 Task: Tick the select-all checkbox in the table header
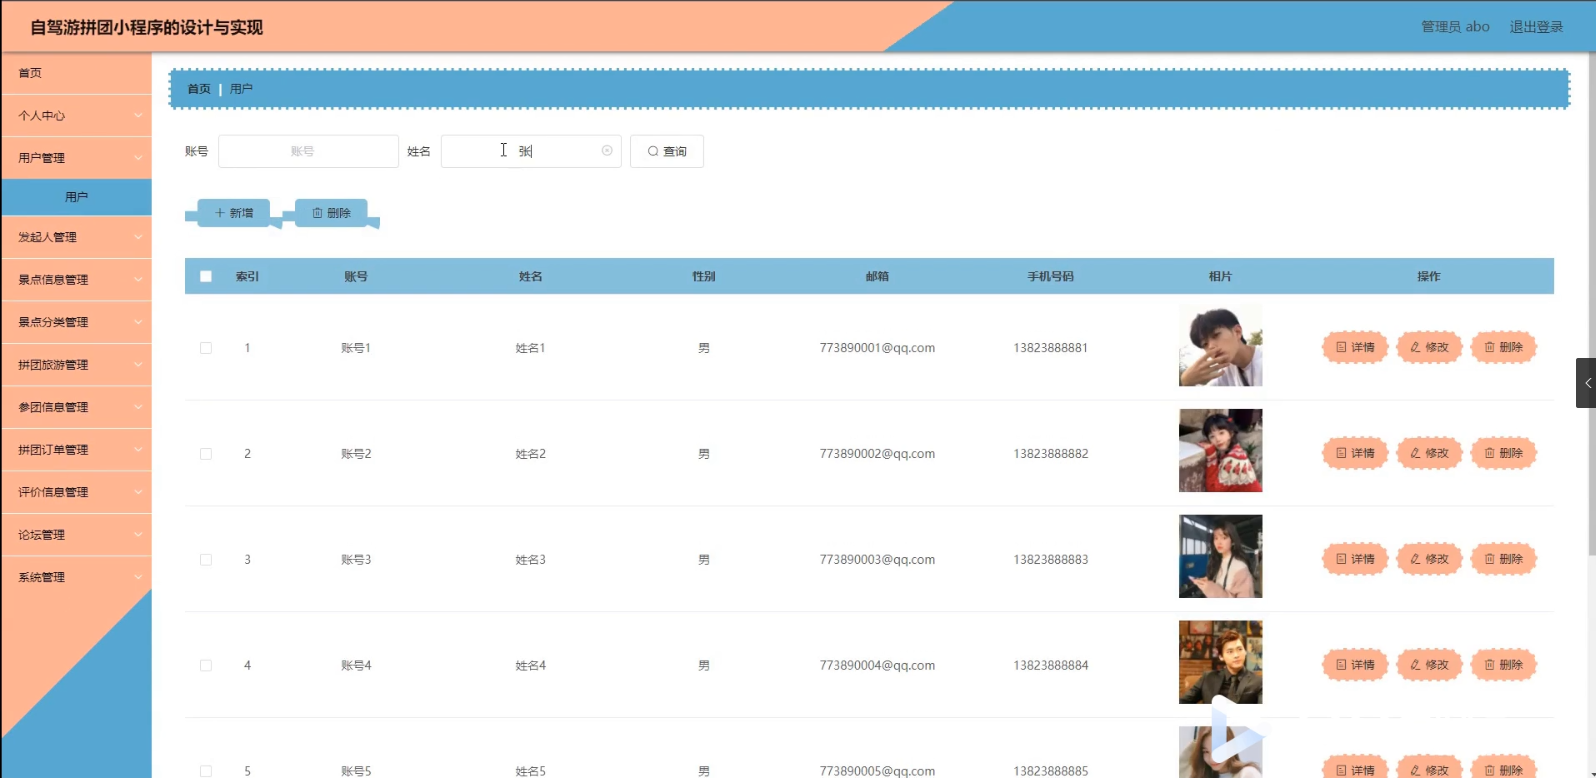(206, 277)
